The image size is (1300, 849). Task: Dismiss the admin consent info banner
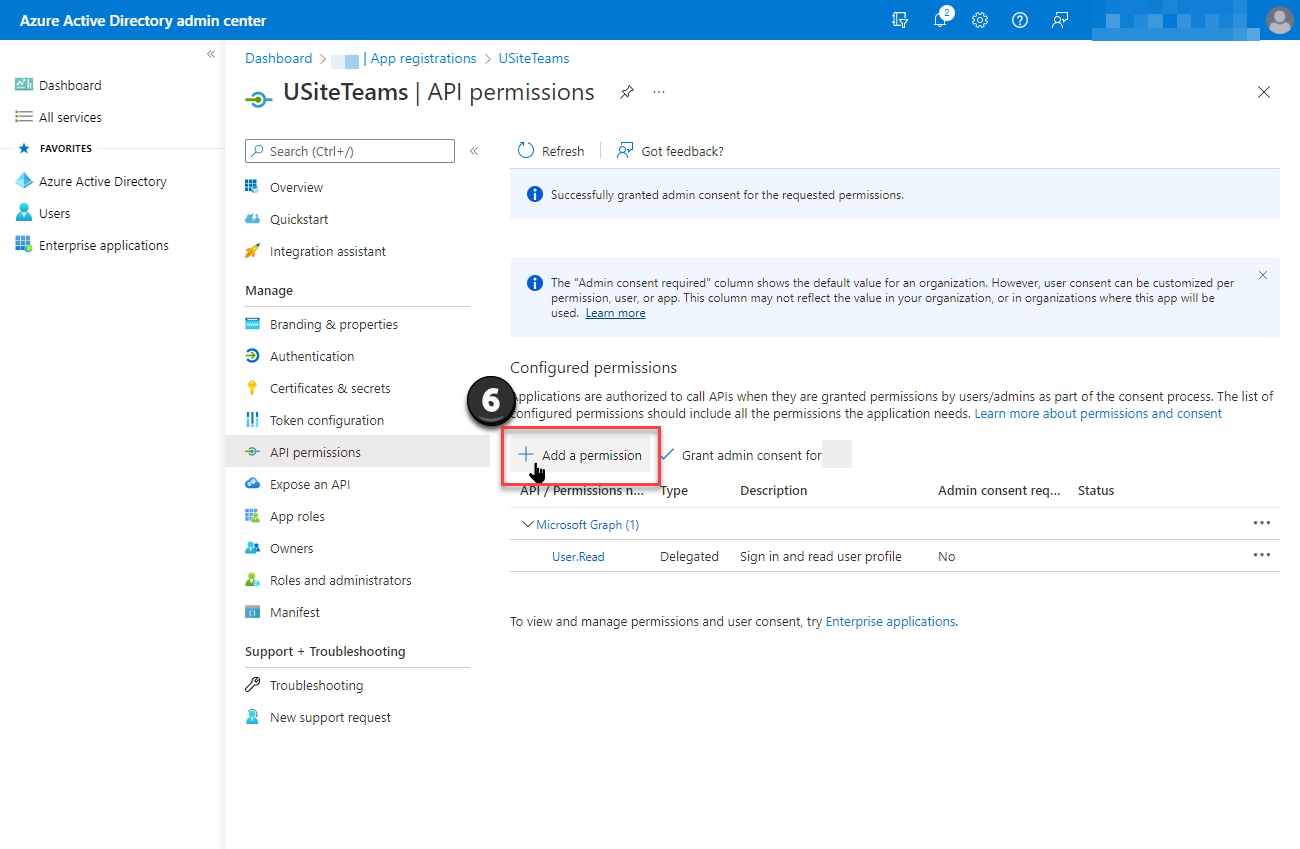(1263, 275)
